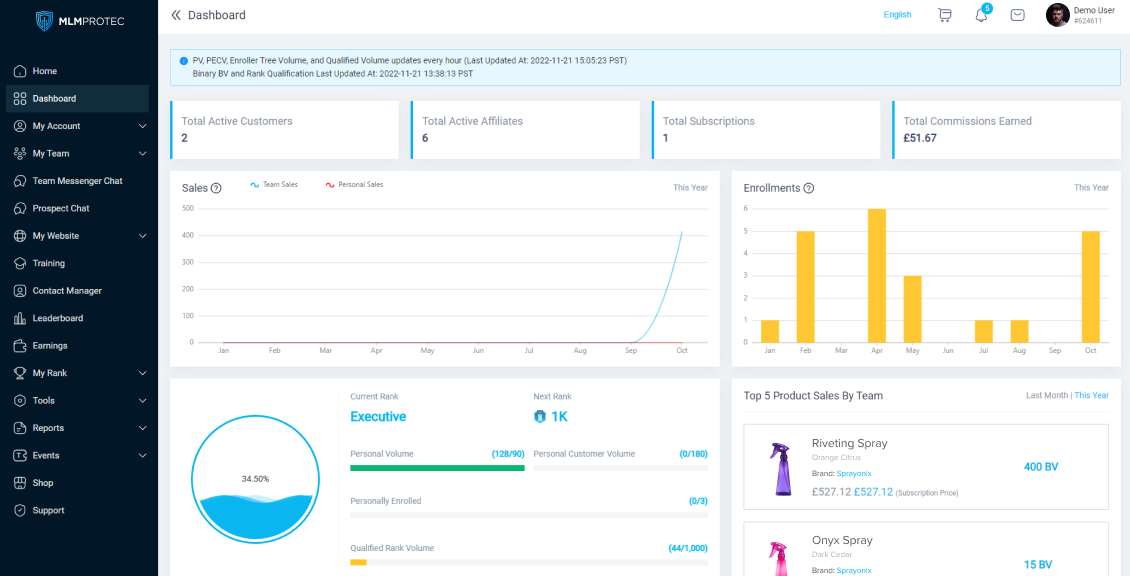Click the green Personal Volume progress bar
This screenshot has height=576, width=1130.
tap(436, 467)
